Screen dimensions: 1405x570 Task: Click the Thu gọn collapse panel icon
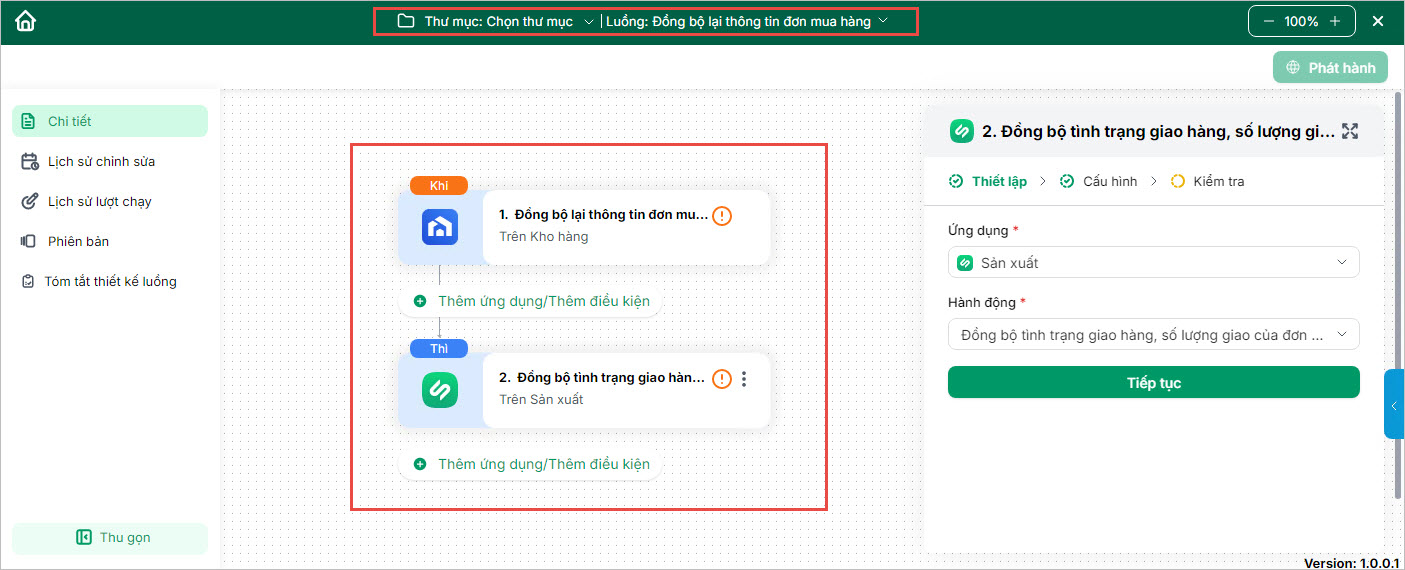(84, 538)
